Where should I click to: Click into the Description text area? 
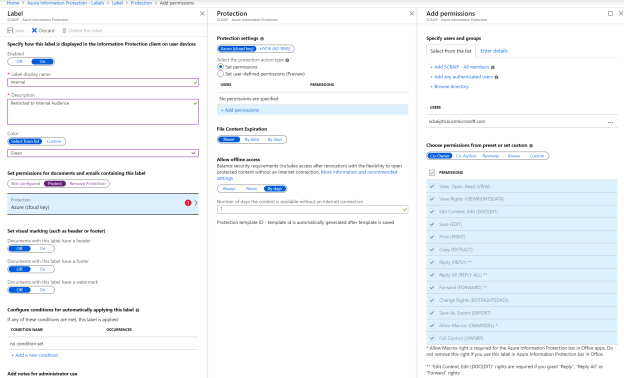click(x=103, y=112)
